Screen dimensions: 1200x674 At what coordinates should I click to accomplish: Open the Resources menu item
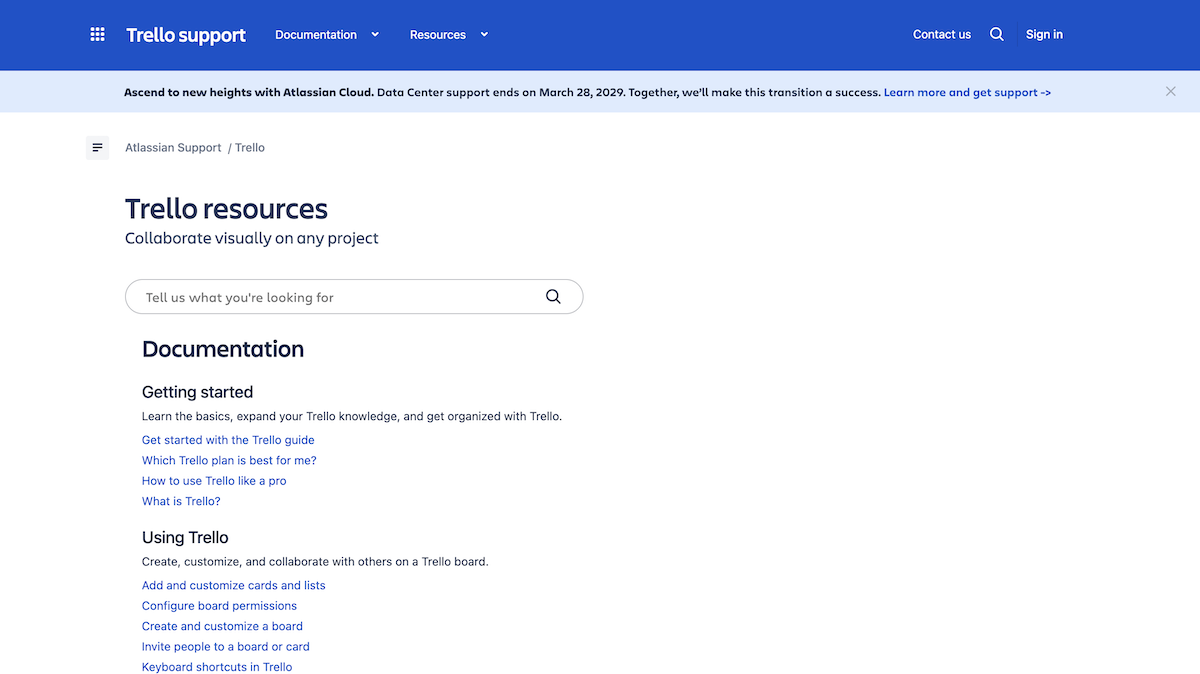[x=438, y=34]
